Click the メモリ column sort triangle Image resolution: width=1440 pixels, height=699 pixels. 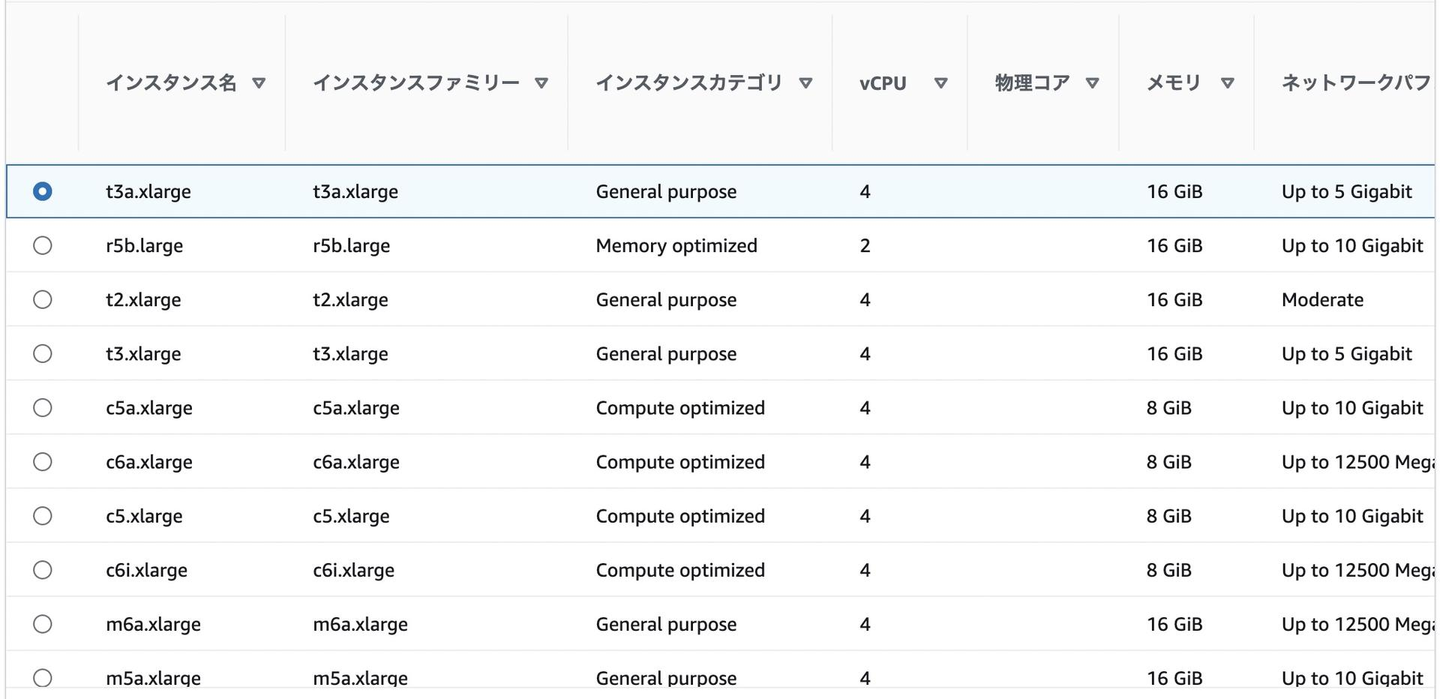[1227, 84]
